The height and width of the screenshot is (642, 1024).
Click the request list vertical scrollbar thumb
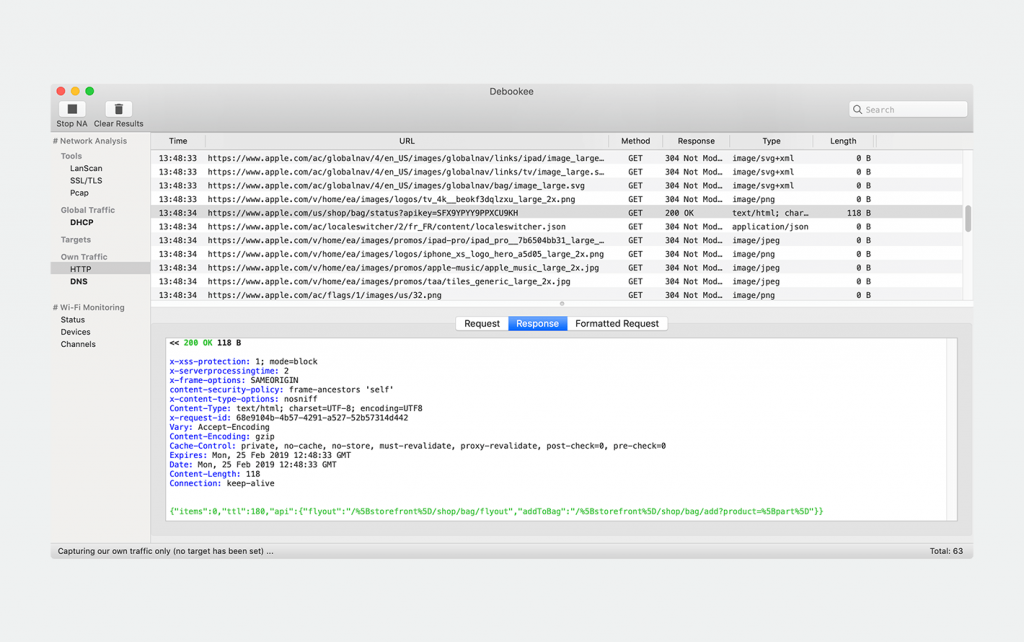(x=968, y=219)
